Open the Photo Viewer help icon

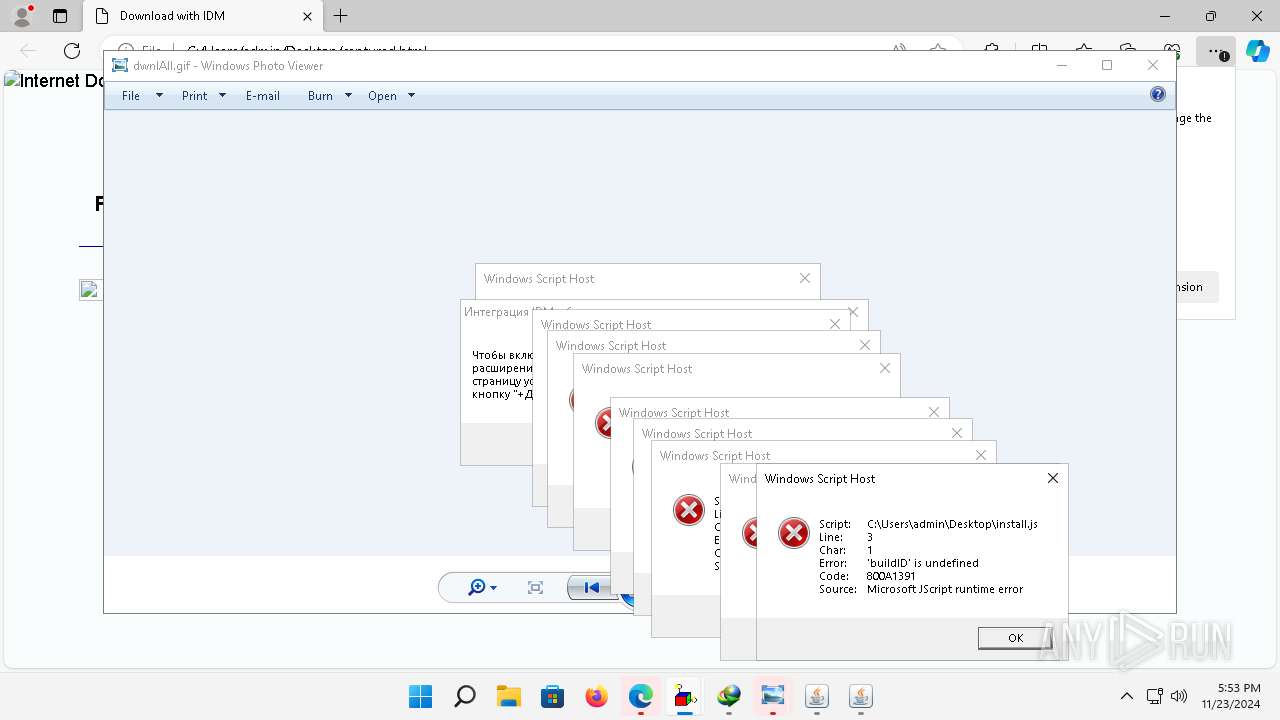pos(1157,95)
